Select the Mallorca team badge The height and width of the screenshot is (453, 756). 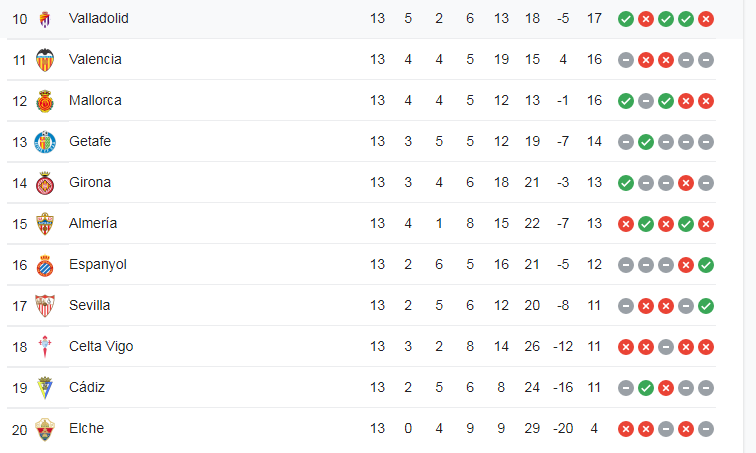coord(45,101)
